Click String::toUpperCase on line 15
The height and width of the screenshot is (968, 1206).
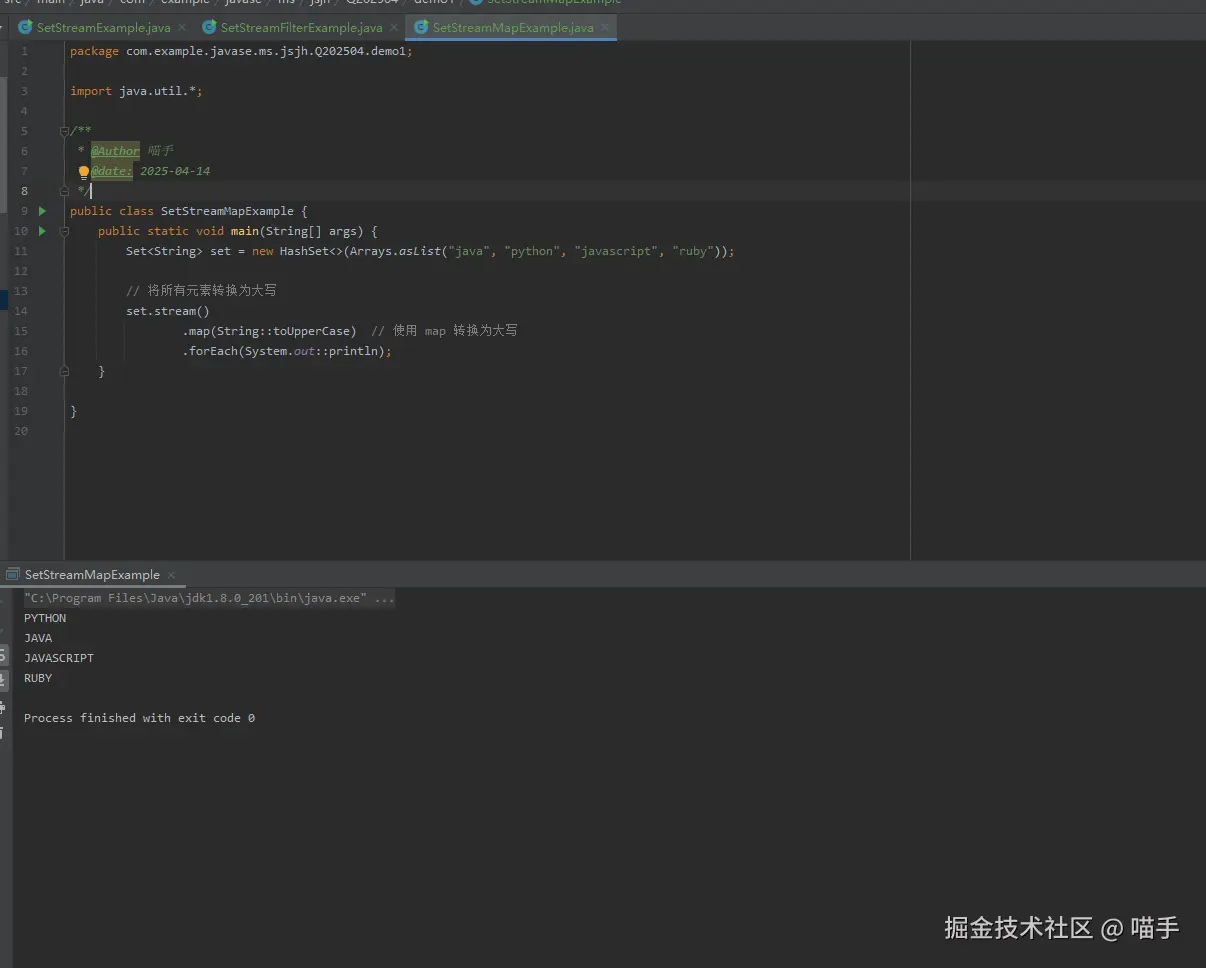[x=285, y=331]
